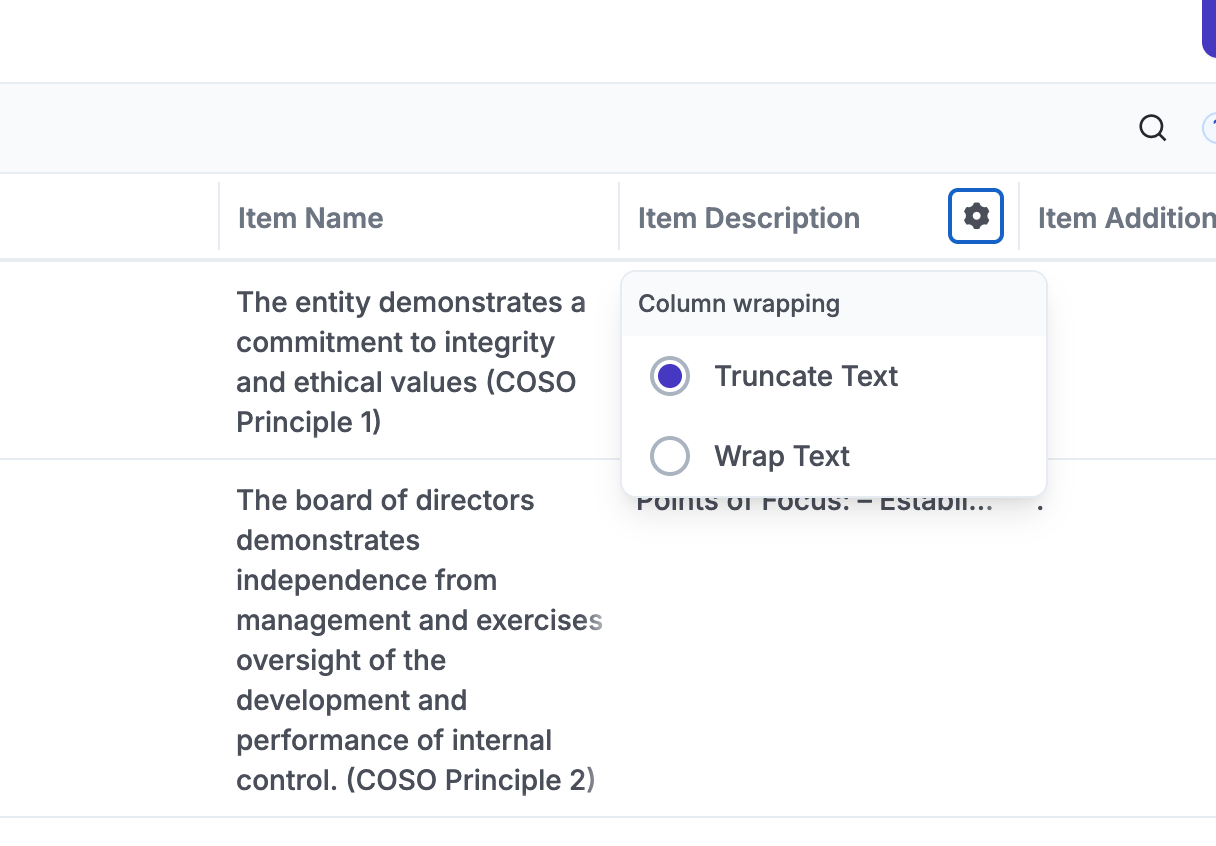Click the blank header cell left of Item Name
Image resolution: width=1216 pixels, height=846 pixels.
click(108, 217)
